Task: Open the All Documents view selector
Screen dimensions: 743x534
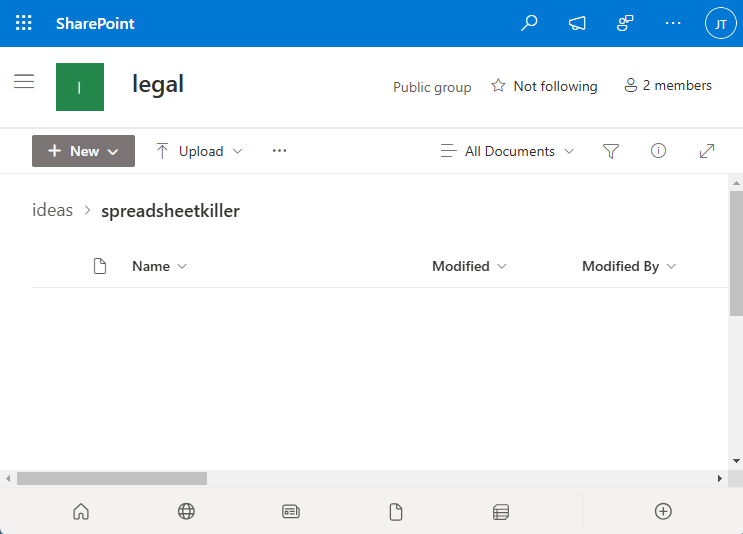Action: coord(508,151)
